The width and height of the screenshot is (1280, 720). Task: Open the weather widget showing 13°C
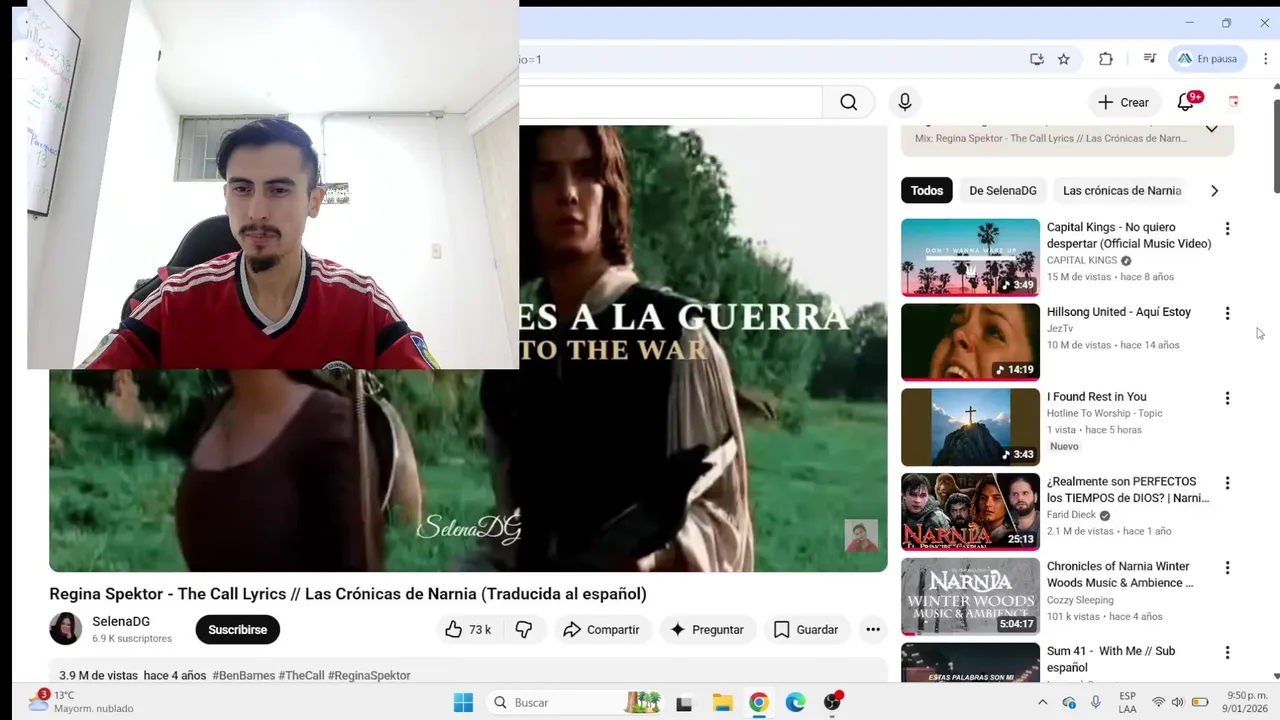[82, 702]
